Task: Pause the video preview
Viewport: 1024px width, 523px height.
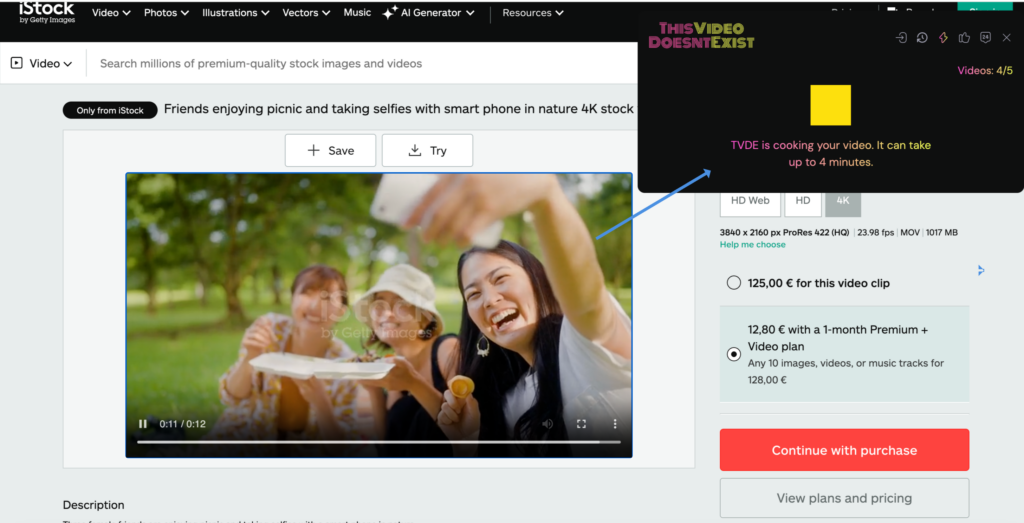Action: point(142,424)
